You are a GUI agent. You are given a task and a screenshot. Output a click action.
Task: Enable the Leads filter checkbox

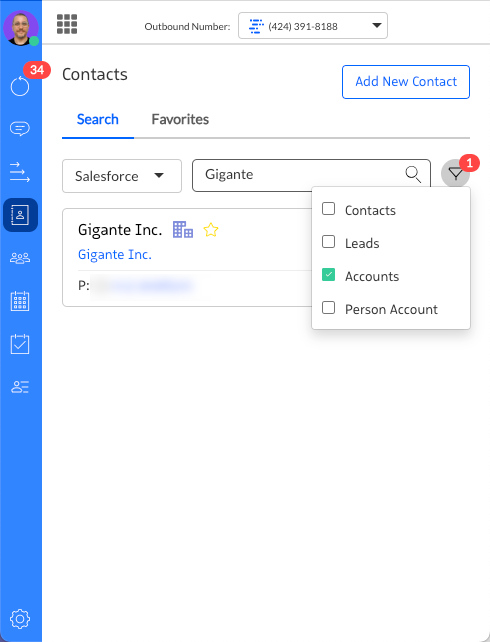[x=328, y=242]
